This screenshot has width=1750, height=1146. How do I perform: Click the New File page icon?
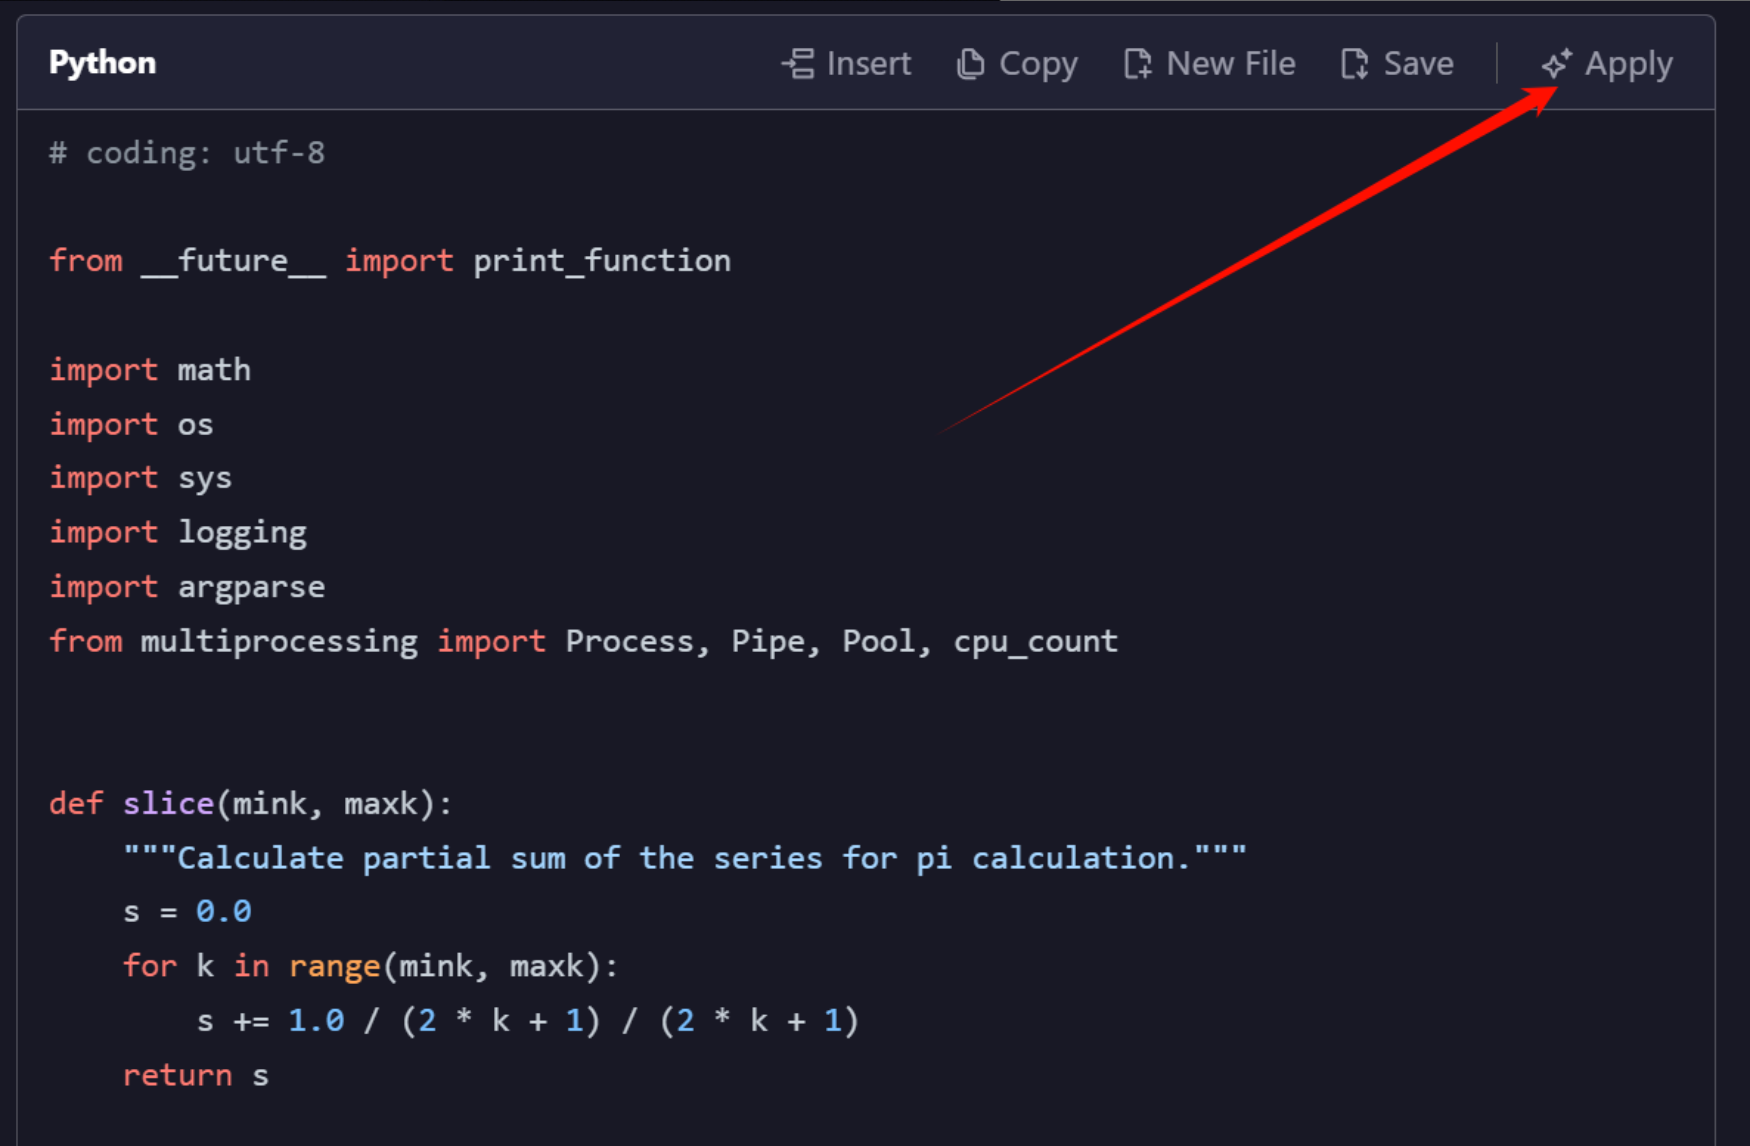[1137, 64]
